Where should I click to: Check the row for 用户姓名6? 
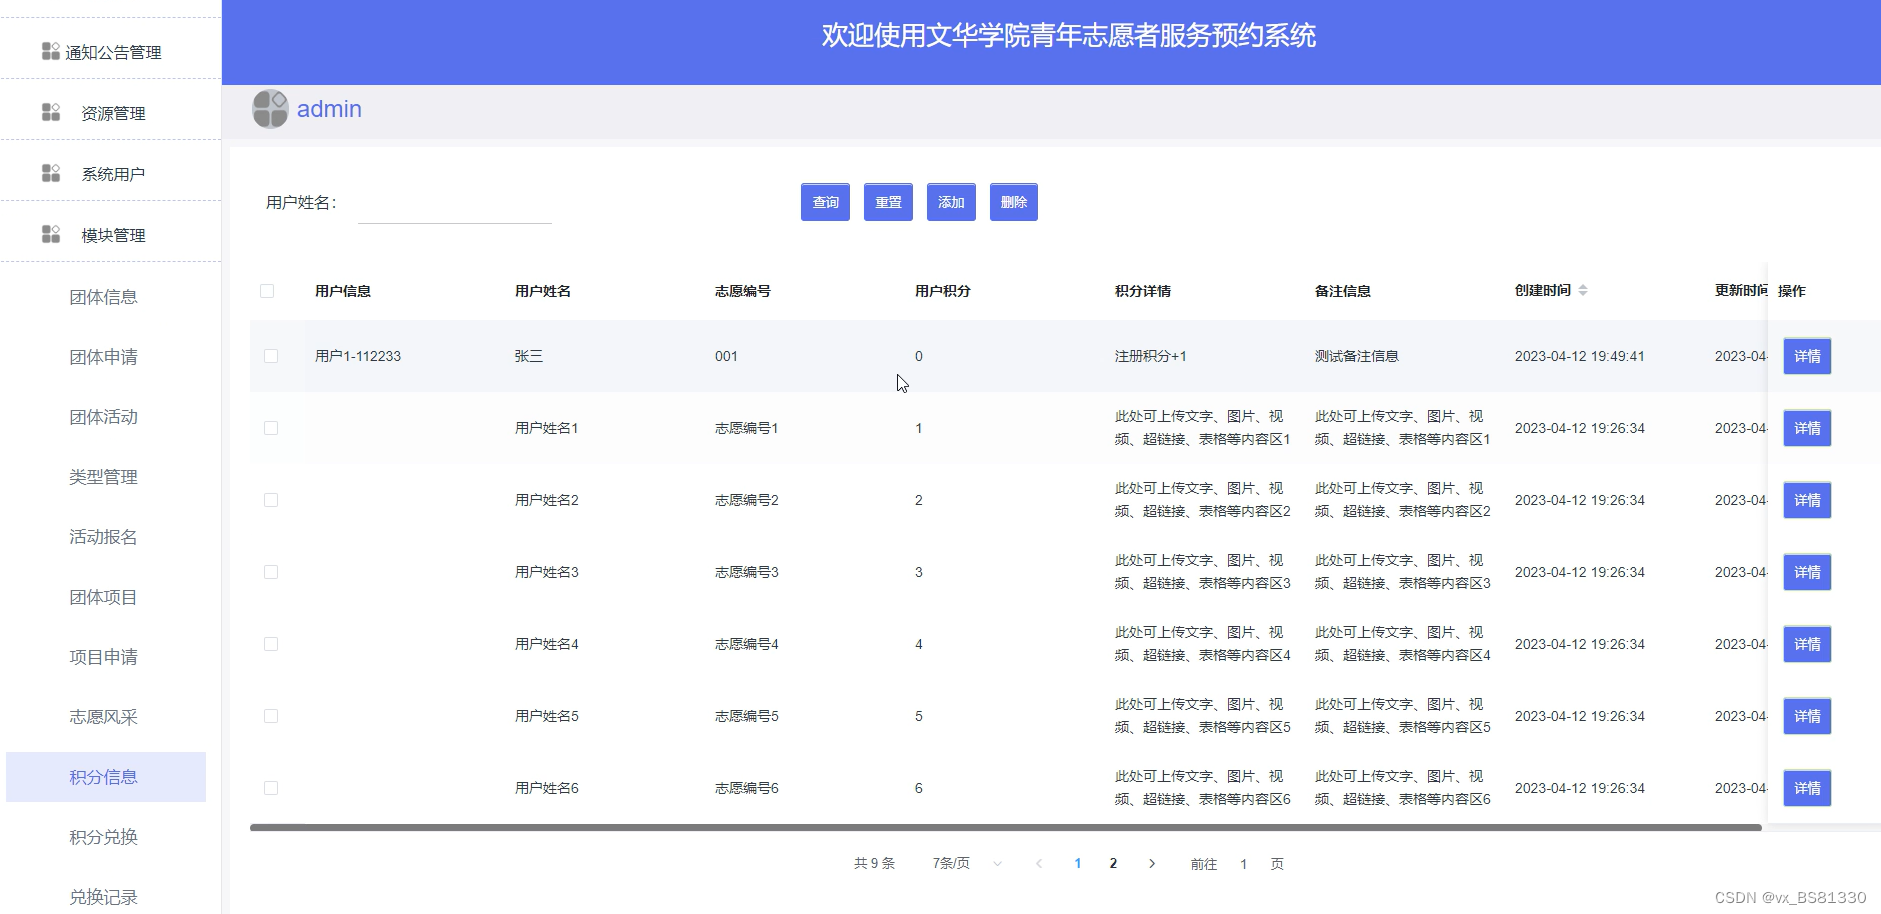(x=271, y=788)
